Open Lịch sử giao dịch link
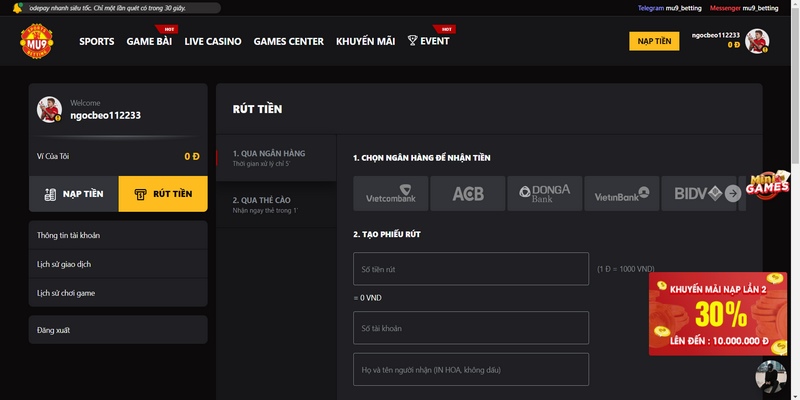 pos(65,264)
